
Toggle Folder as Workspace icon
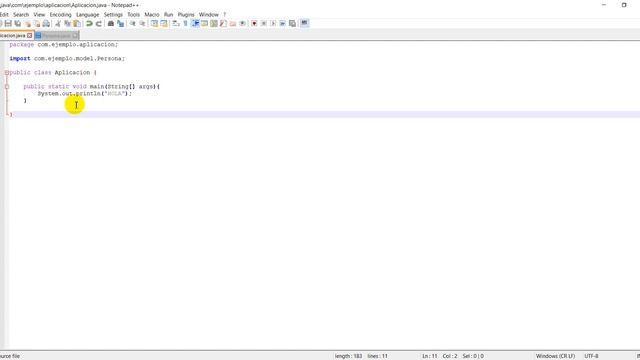tap(233, 24)
